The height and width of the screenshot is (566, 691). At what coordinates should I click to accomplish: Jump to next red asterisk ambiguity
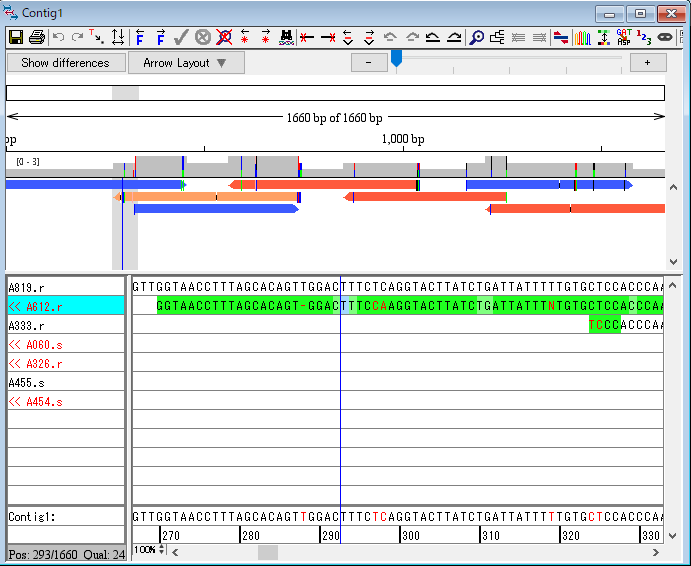coord(265,37)
